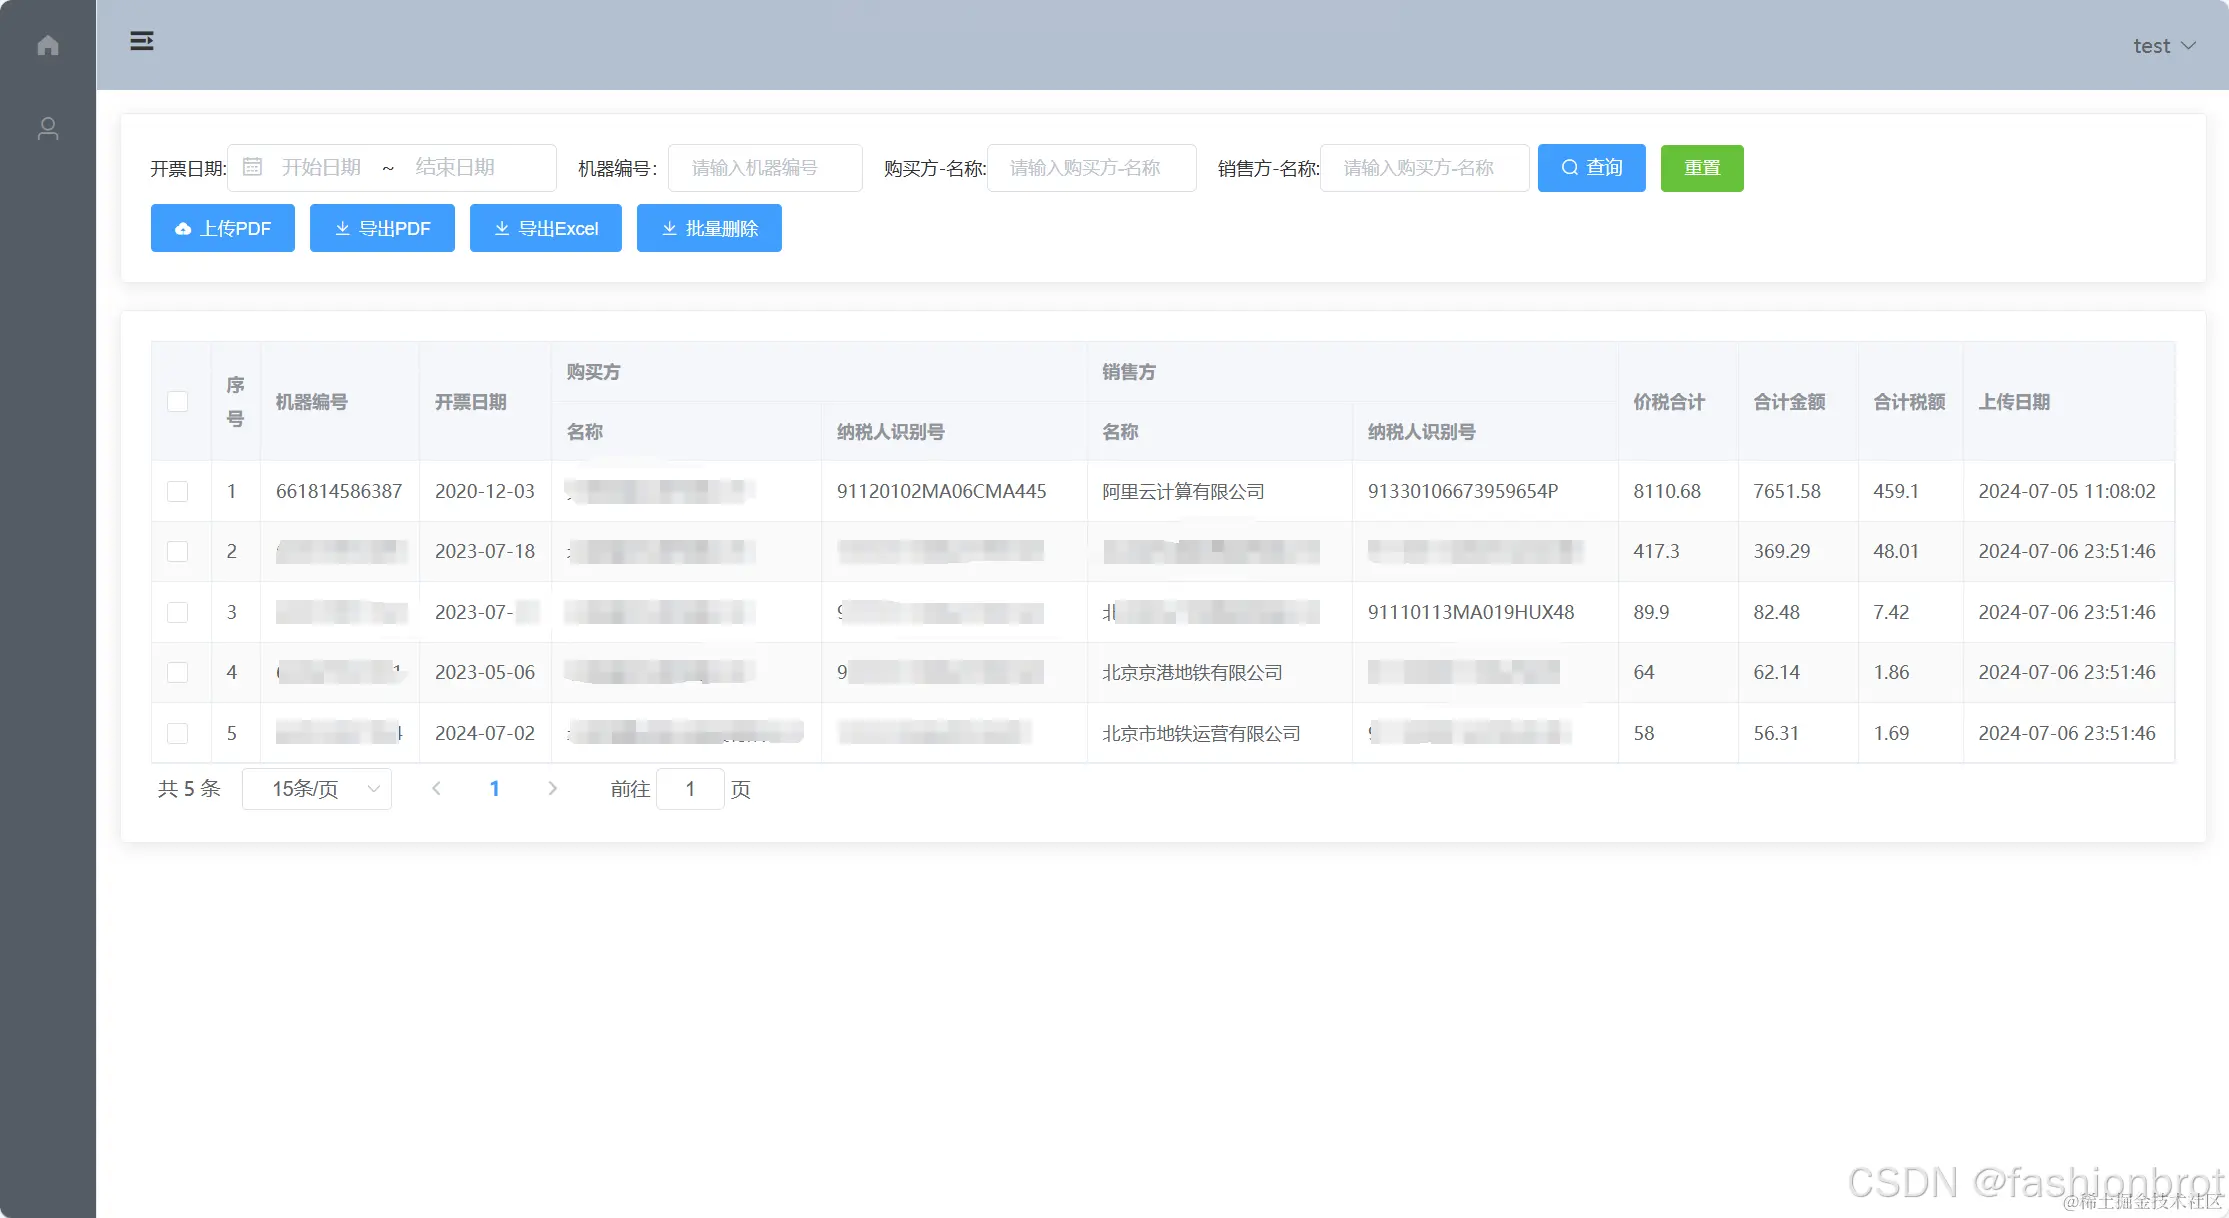Open the test account dropdown
Screen dimensions: 2229x1218
(2164, 45)
